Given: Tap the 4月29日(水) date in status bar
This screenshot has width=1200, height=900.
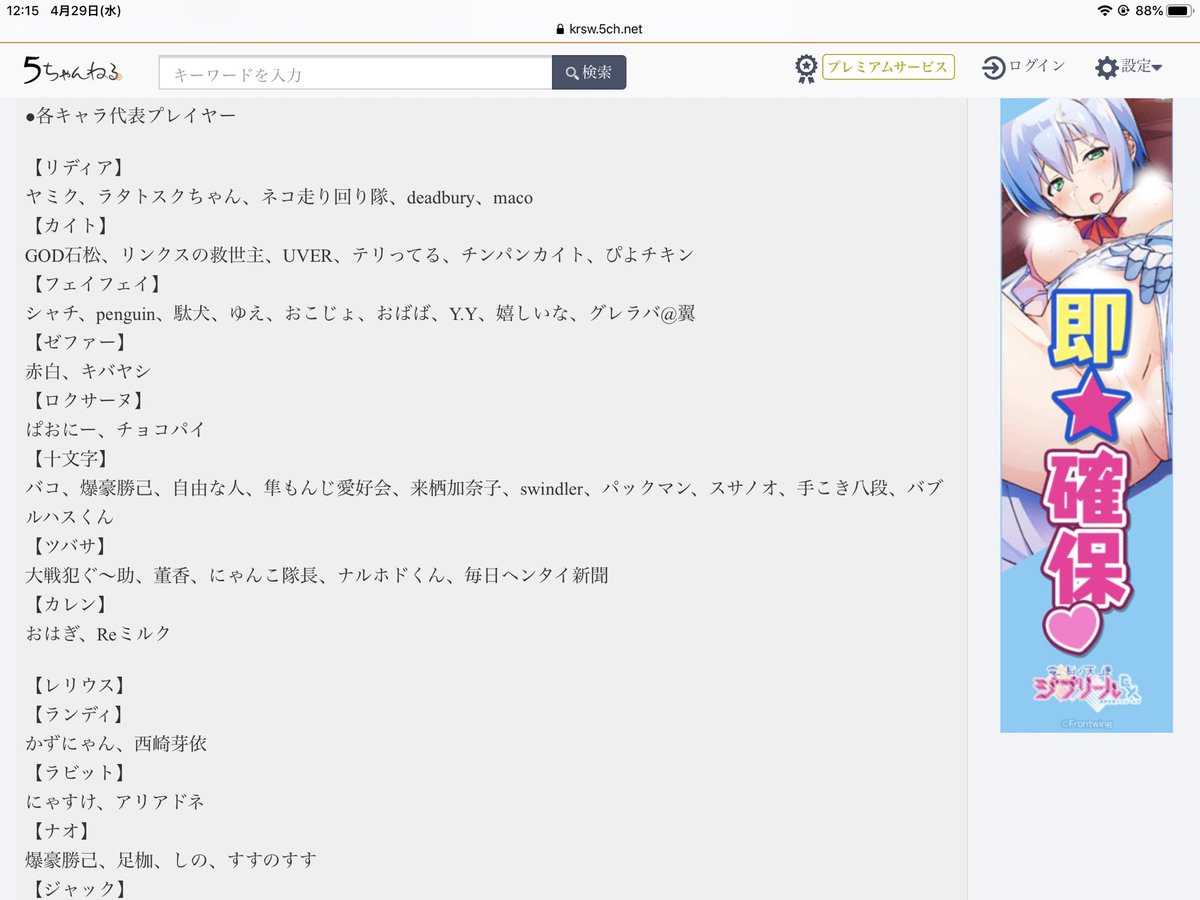Looking at the screenshot, I should 88,10.
